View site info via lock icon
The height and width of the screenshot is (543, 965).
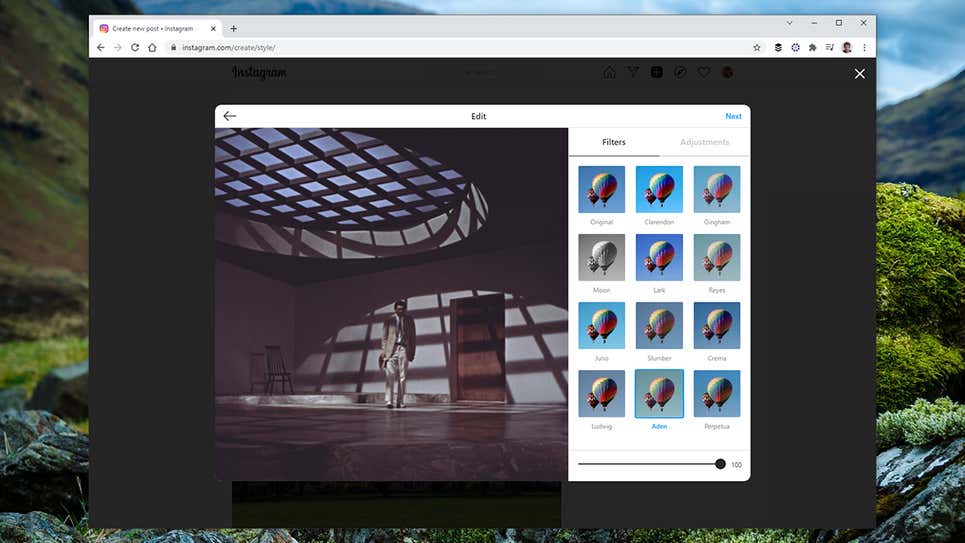(174, 47)
